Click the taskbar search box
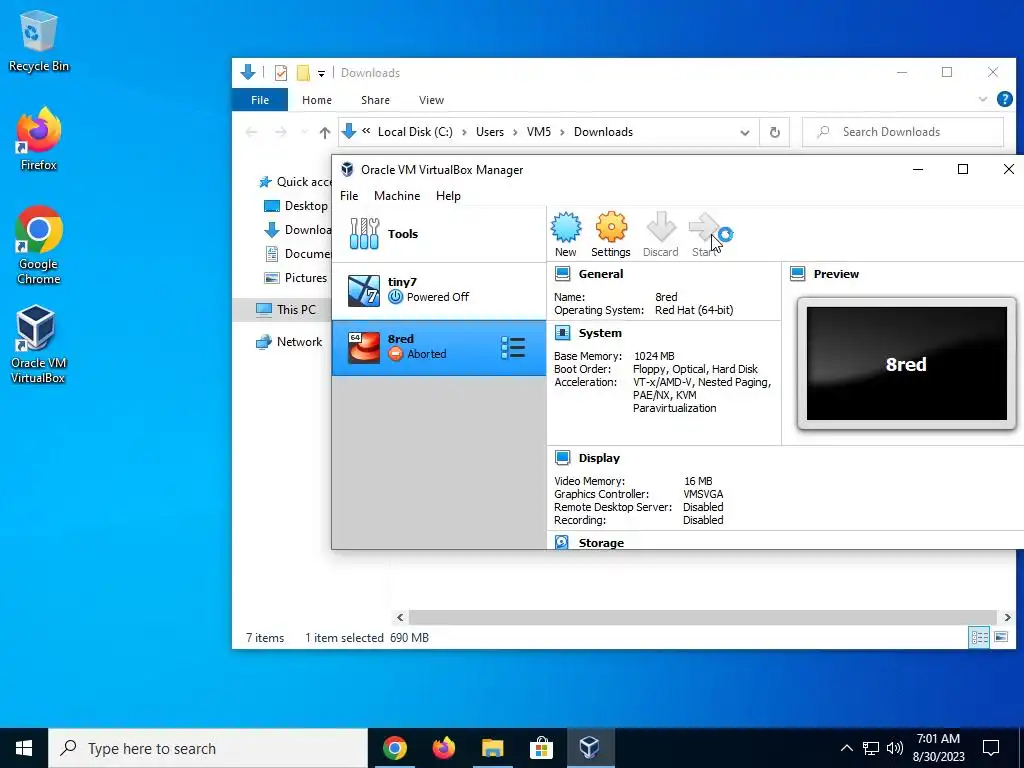This screenshot has width=1024, height=768. 208,748
